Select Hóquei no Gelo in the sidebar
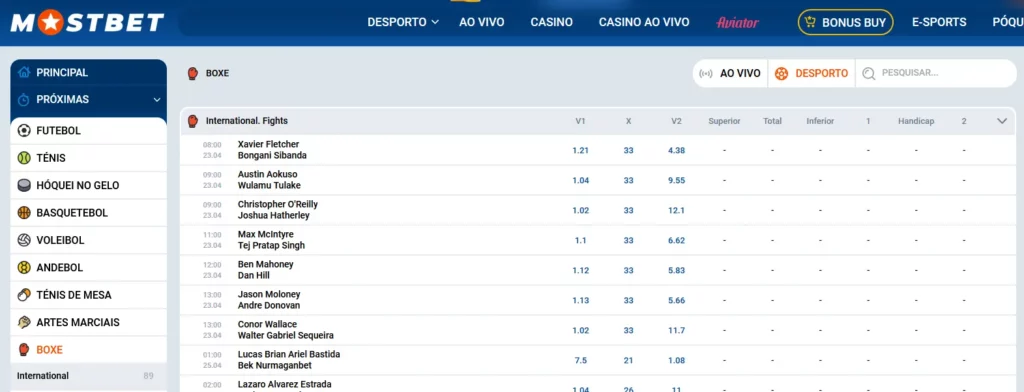The height and width of the screenshot is (392, 1024). pyautogui.click(x=89, y=186)
